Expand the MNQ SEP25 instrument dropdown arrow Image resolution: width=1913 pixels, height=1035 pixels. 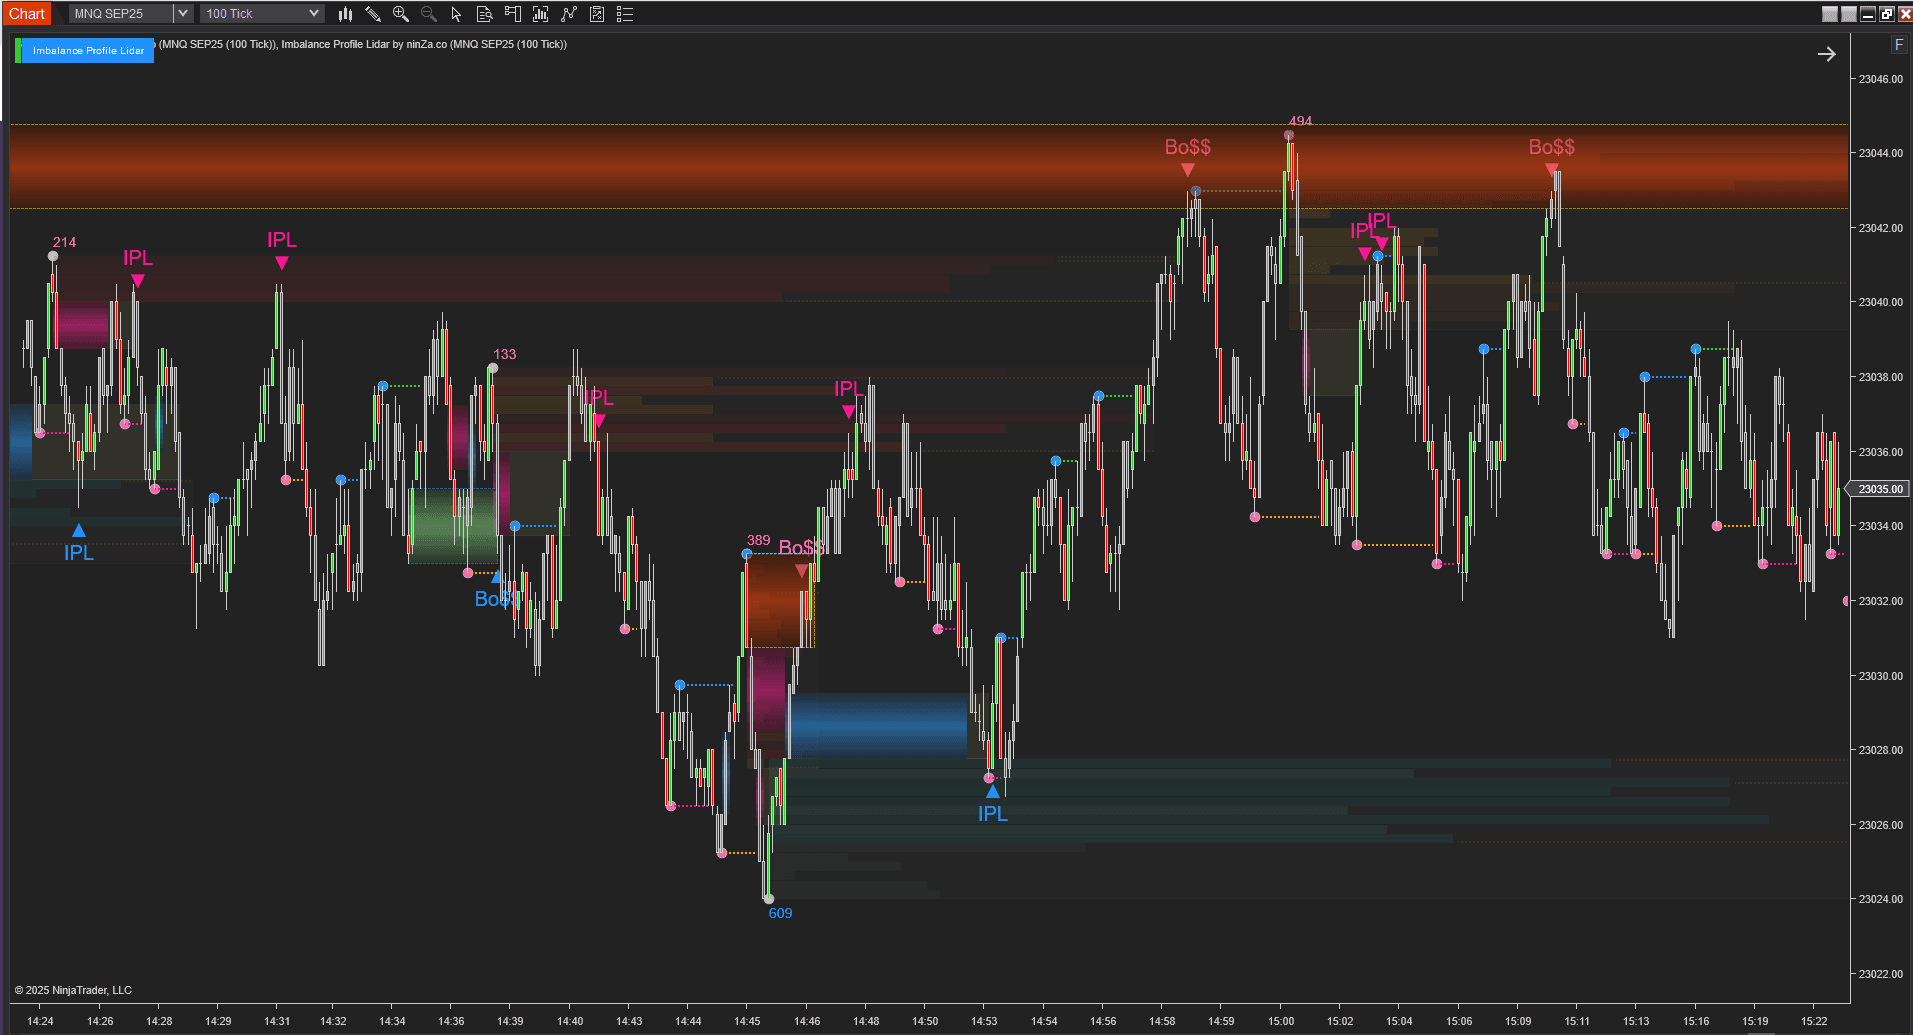tap(183, 14)
